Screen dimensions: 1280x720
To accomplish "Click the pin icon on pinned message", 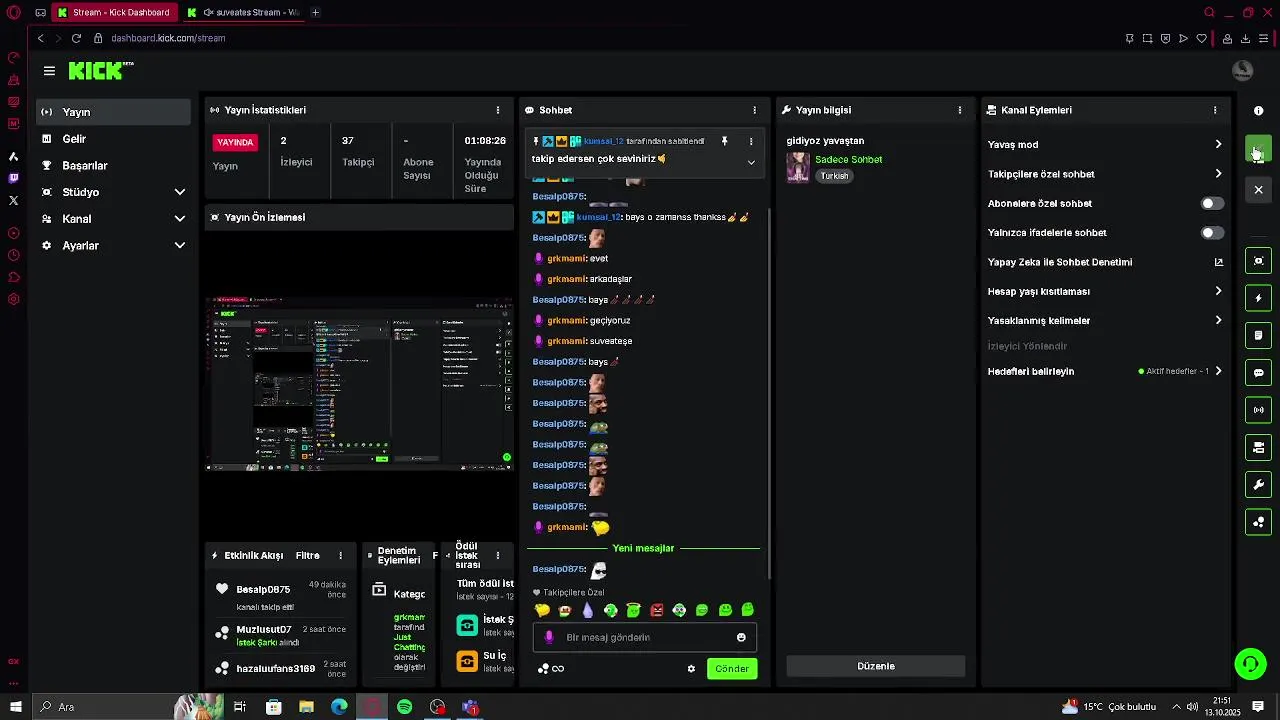I will point(725,141).
